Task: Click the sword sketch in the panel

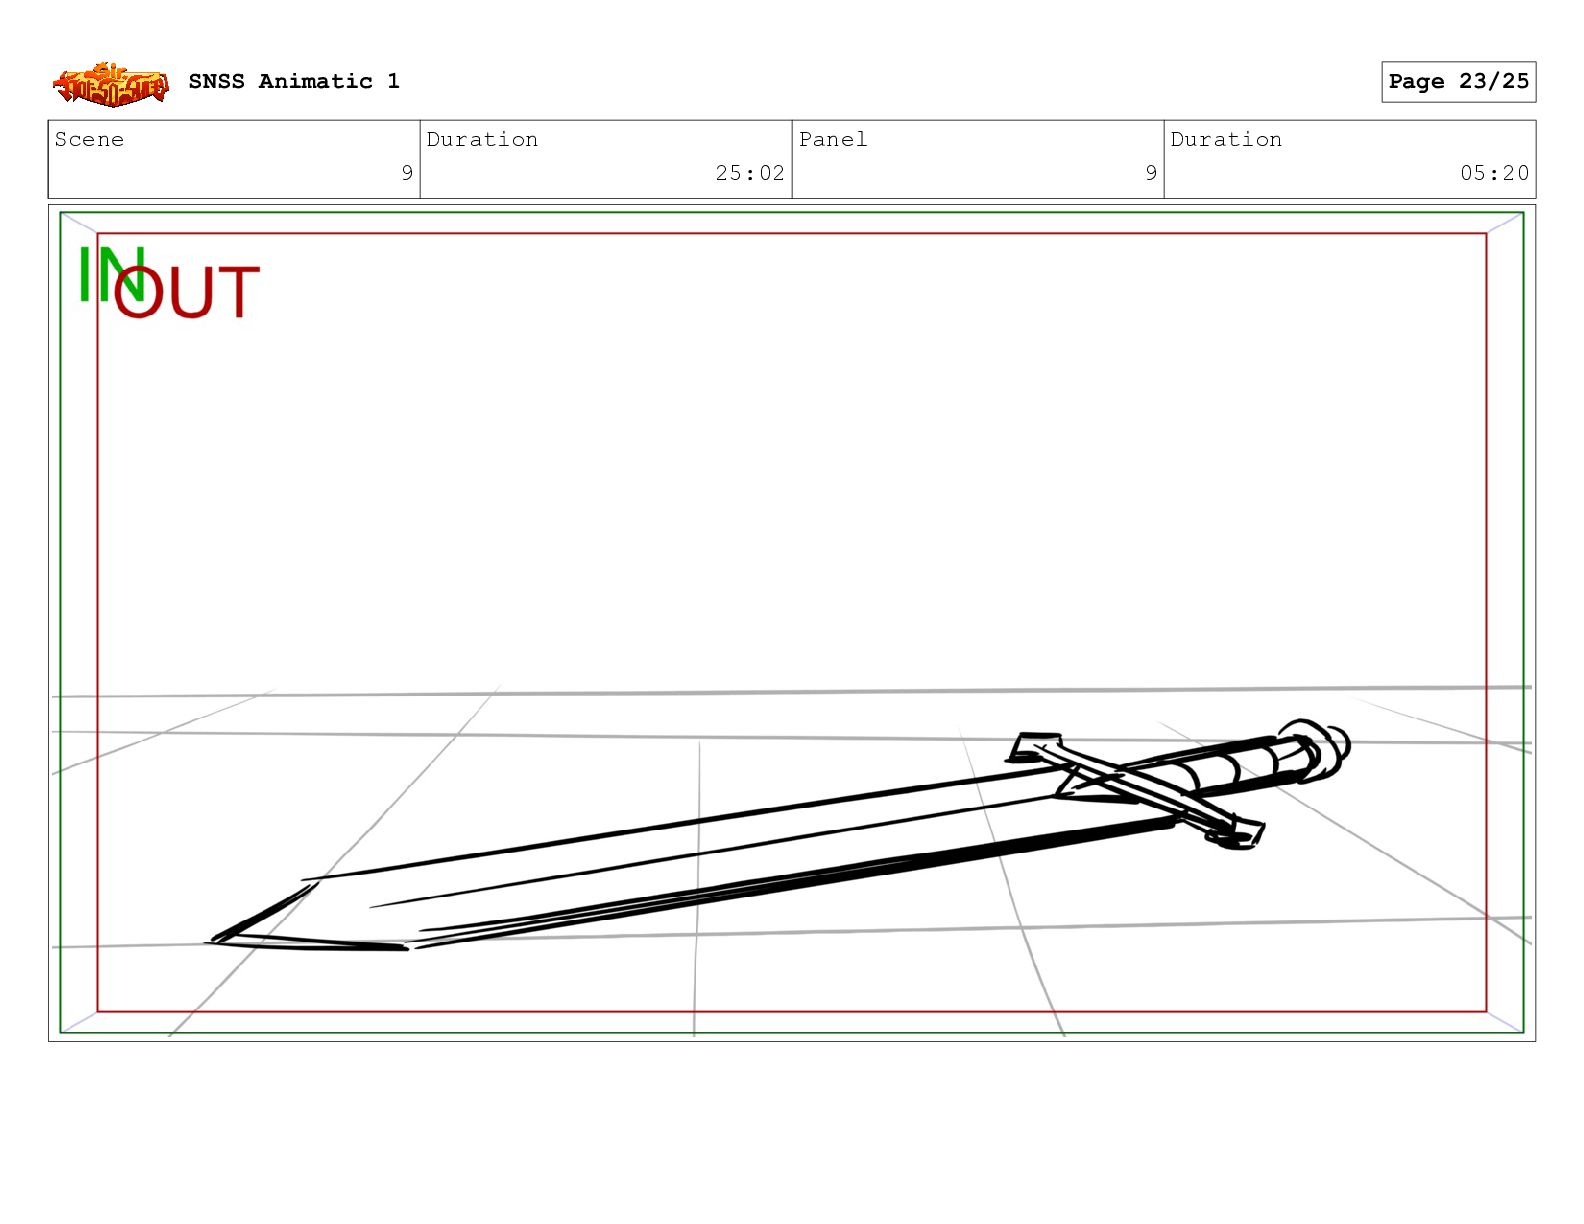Action: (778, 834)
